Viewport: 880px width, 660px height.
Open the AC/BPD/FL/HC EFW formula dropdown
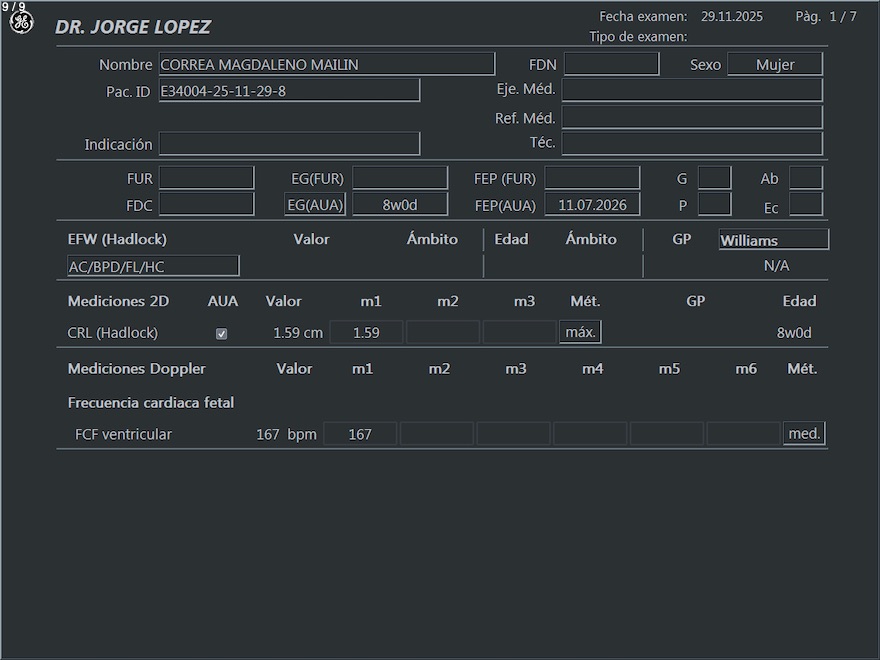coord(153,266)
